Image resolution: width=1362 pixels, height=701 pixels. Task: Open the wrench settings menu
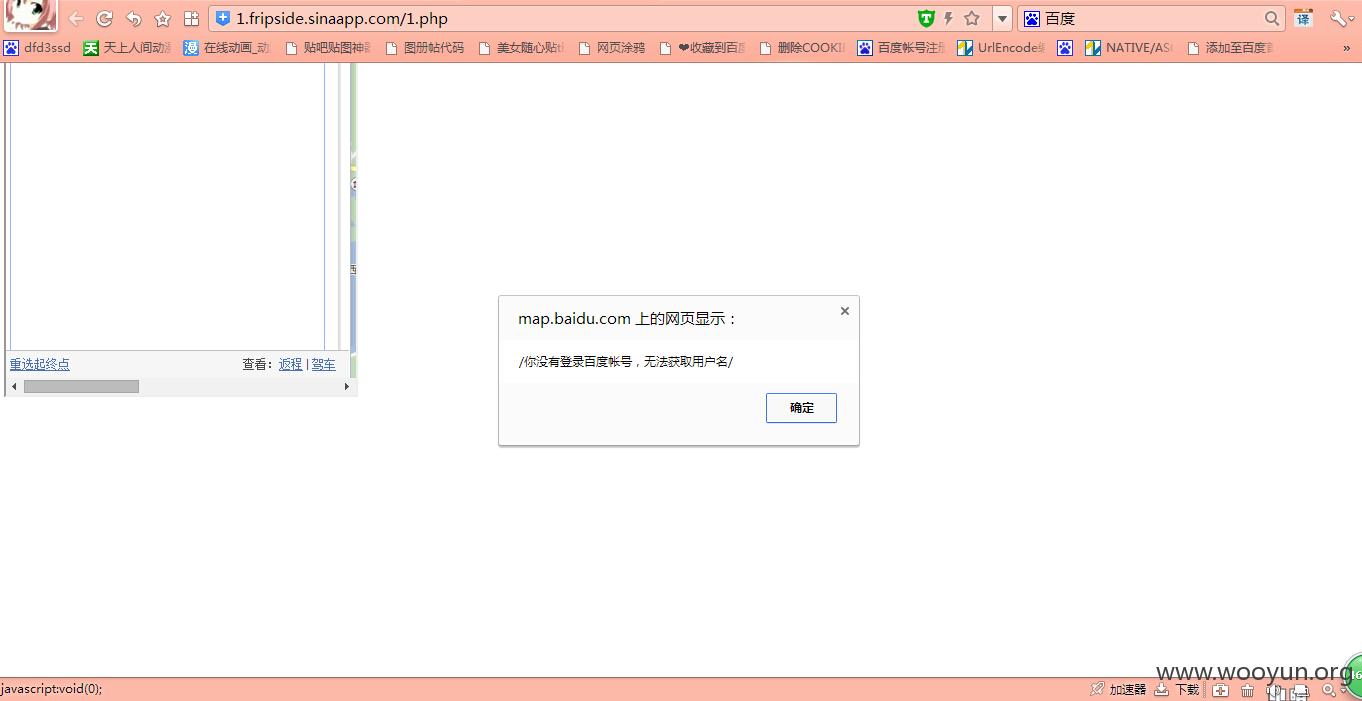[x=1339, y=19]
